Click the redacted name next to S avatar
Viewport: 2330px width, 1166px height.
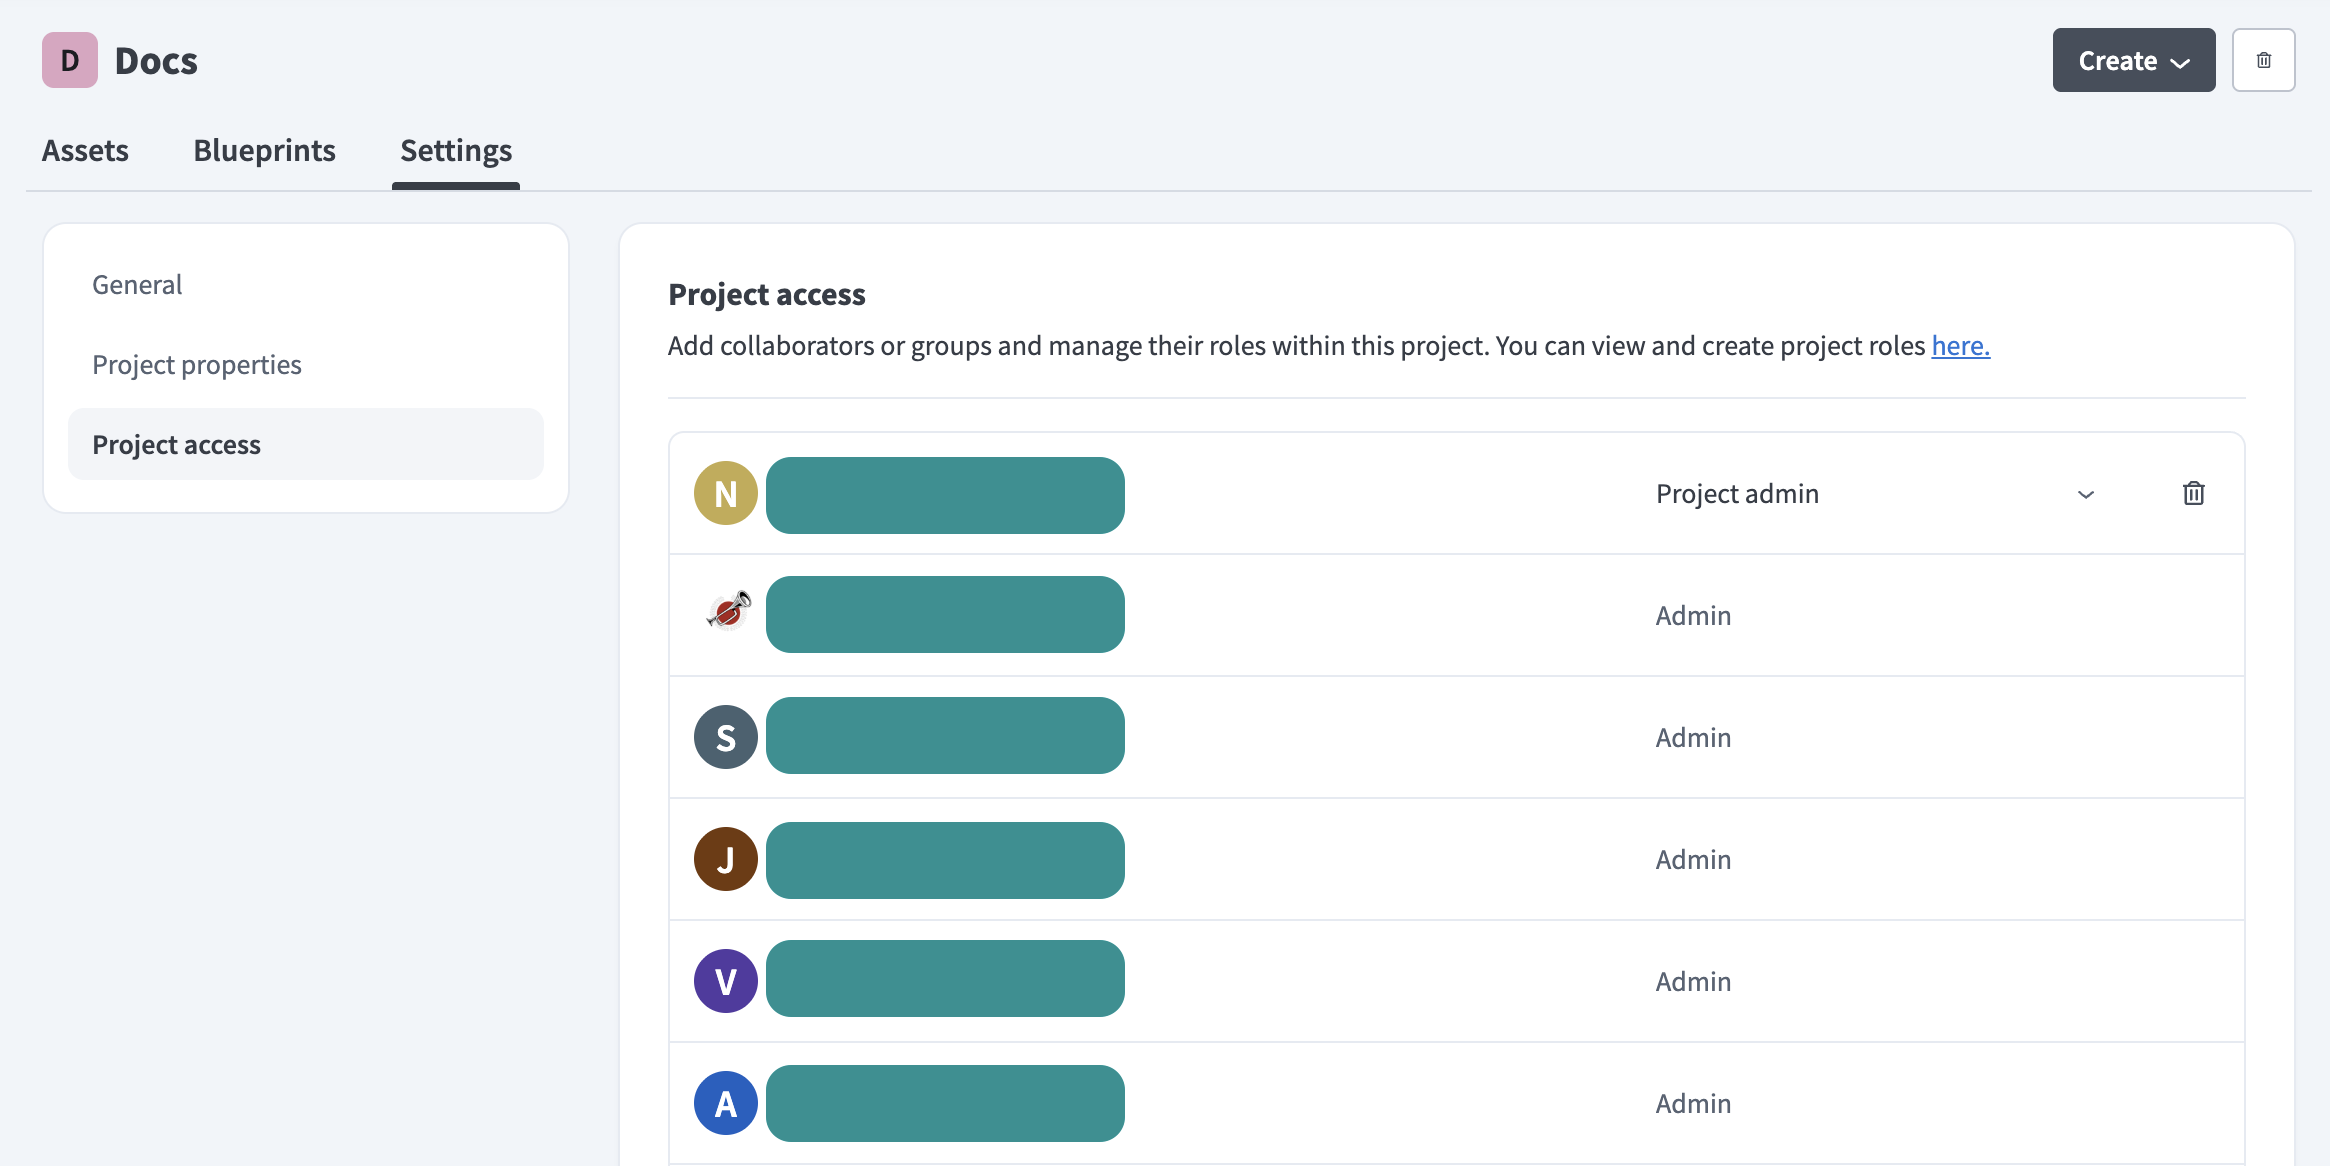tap(945, 735)
